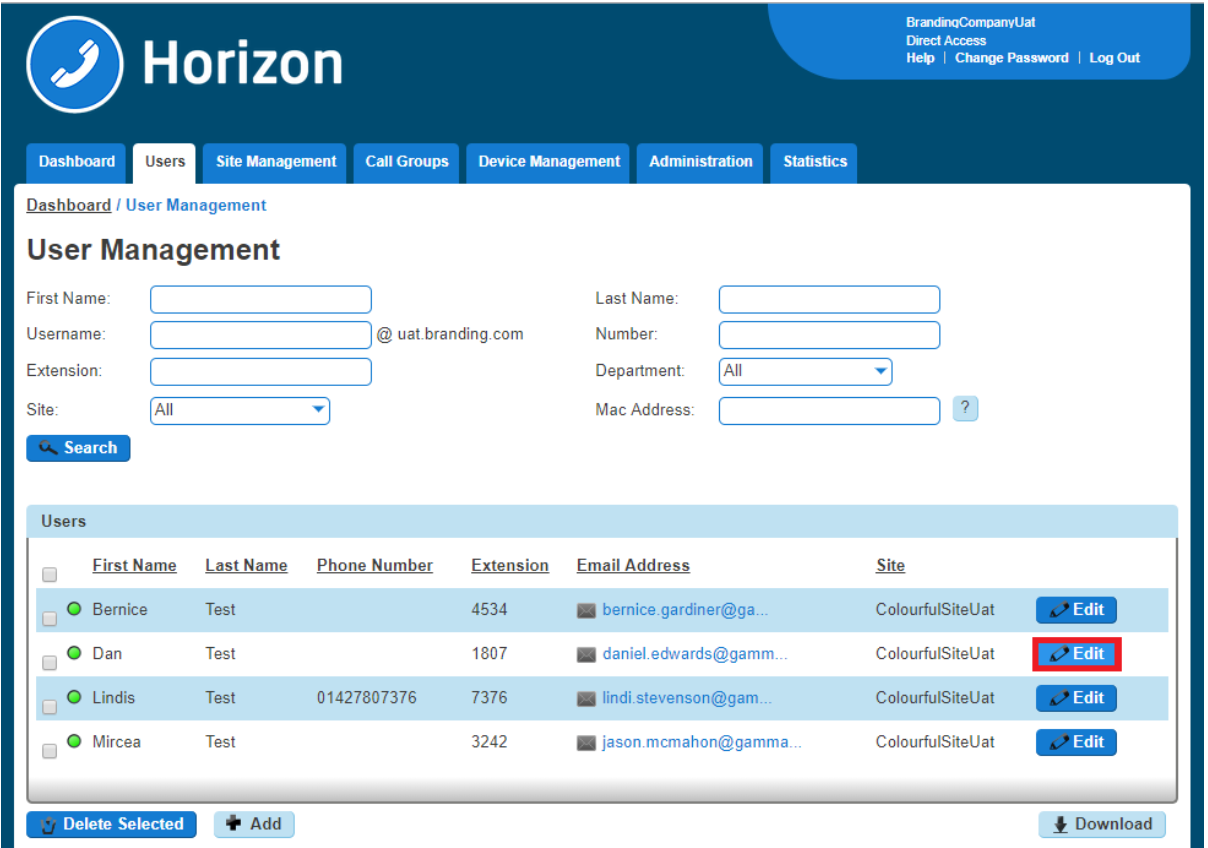1208x848 pixels.
Task: Click the Change Password link
Action: [x=1012, y=58]
